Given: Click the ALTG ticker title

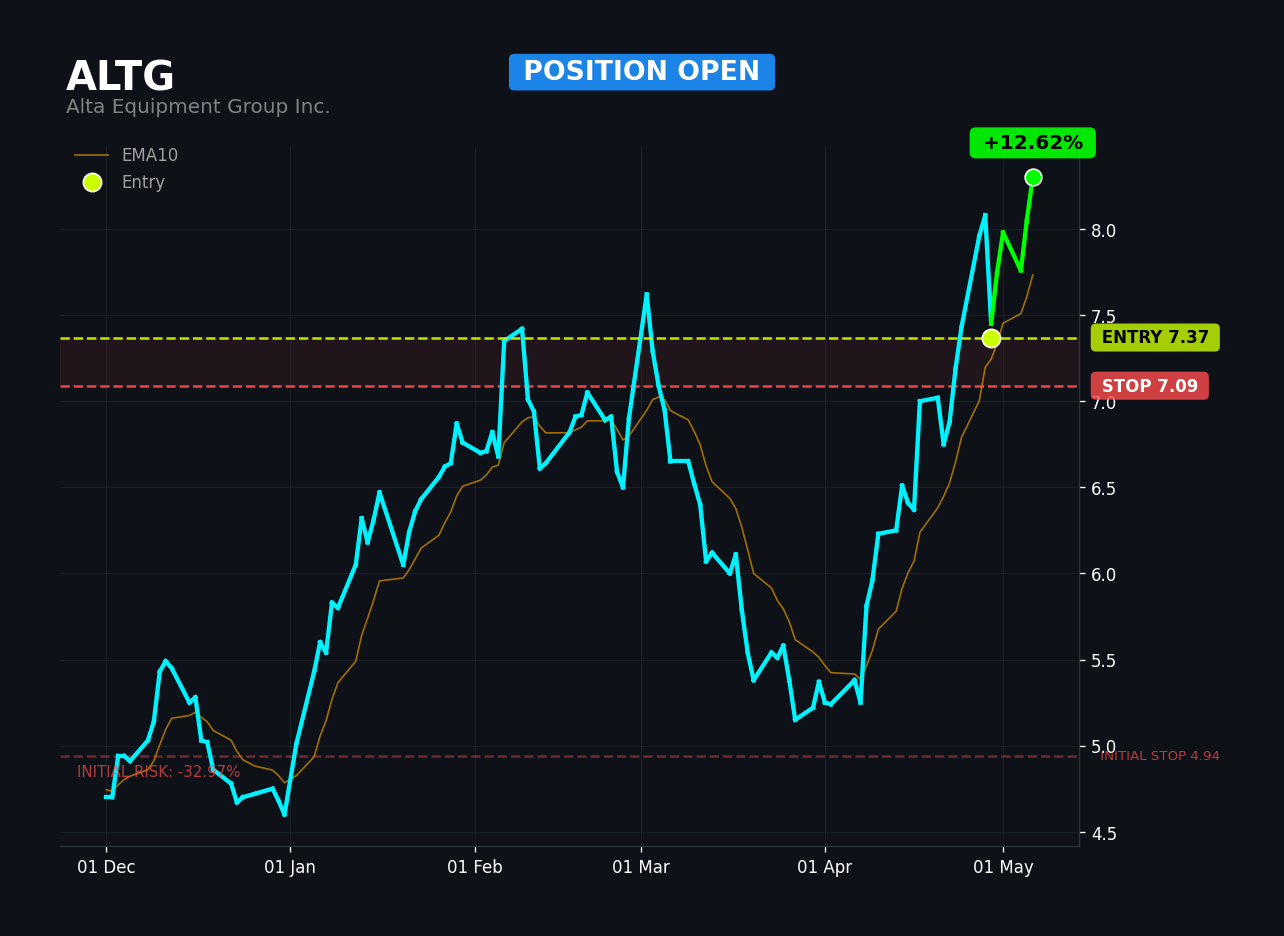Looking at the screenshot, I should click(120, 78).
